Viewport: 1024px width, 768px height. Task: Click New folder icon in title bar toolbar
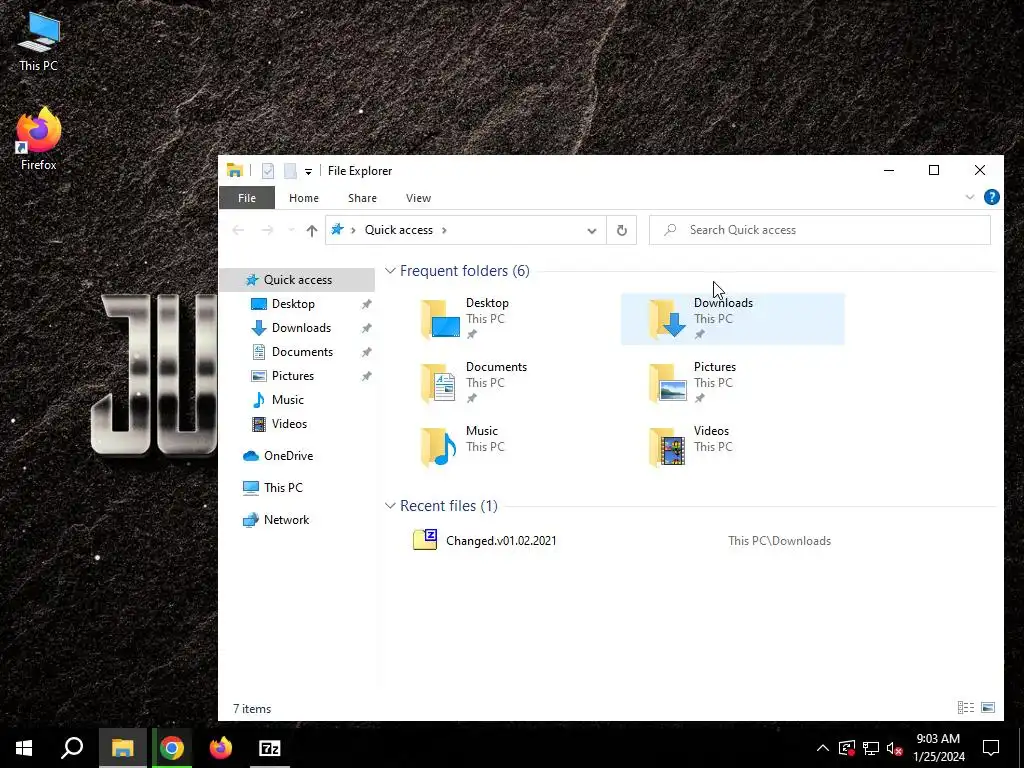[x=290, y=171]
